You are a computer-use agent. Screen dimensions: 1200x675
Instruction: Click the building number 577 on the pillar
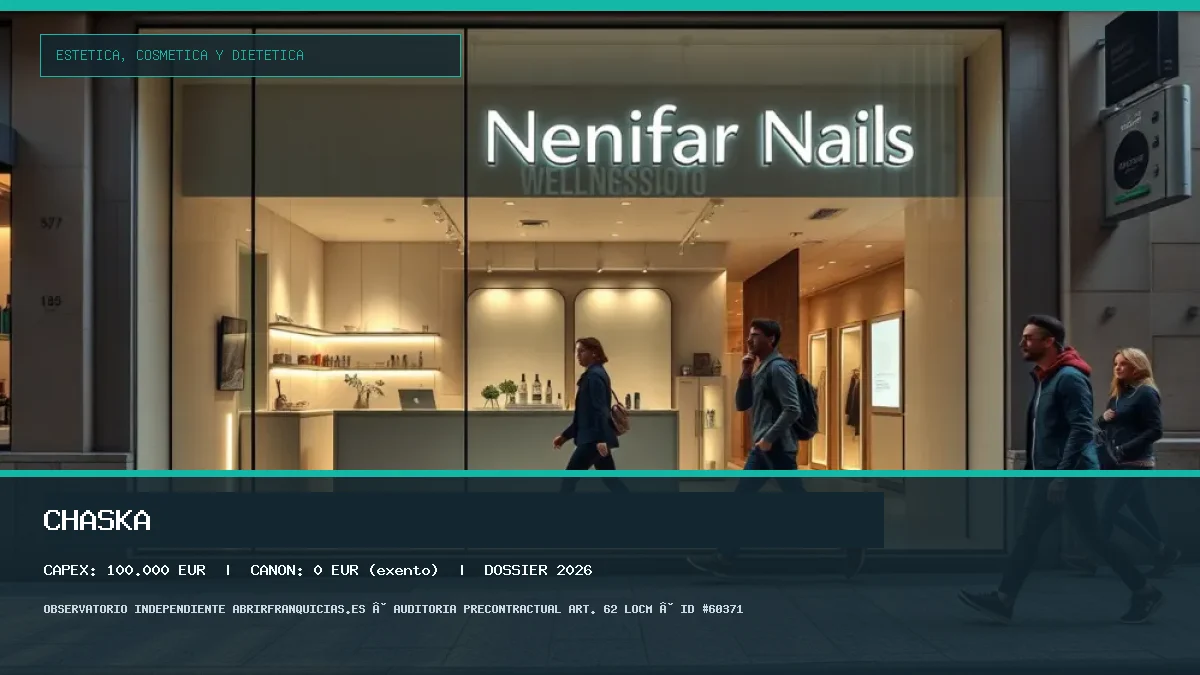pyautogui.click(x=51, y=223)
